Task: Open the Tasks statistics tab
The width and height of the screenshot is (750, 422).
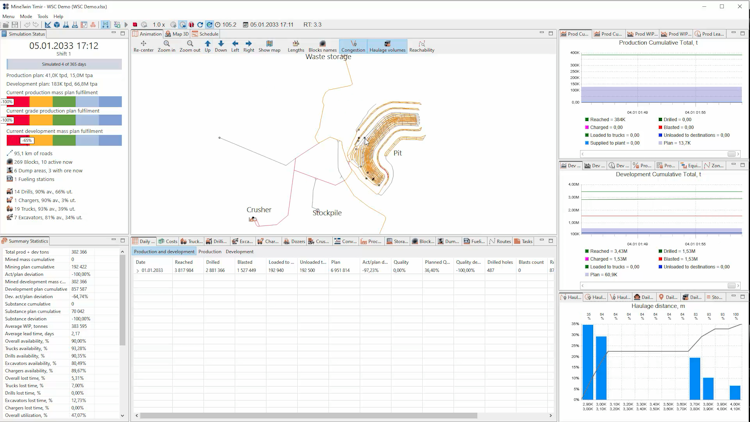Action: (x=523, y=241)
